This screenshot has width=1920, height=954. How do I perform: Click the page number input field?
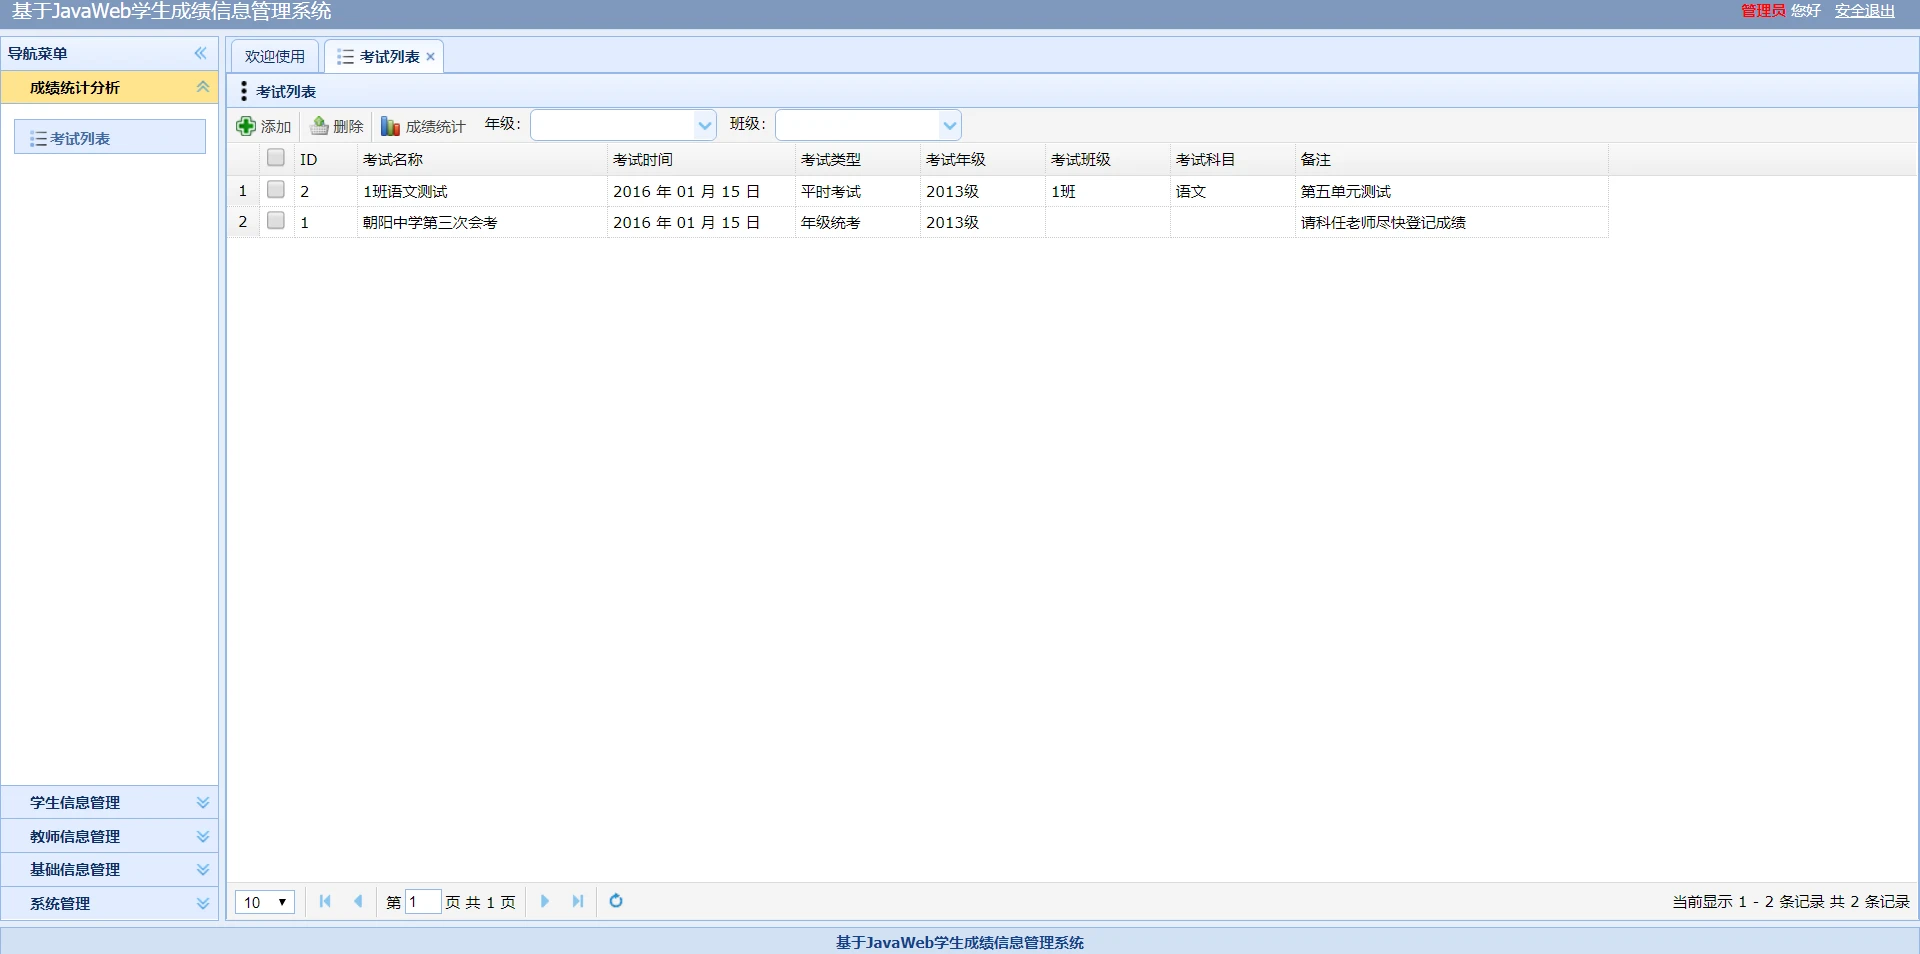pyautogui.click(x=423, y=902)
